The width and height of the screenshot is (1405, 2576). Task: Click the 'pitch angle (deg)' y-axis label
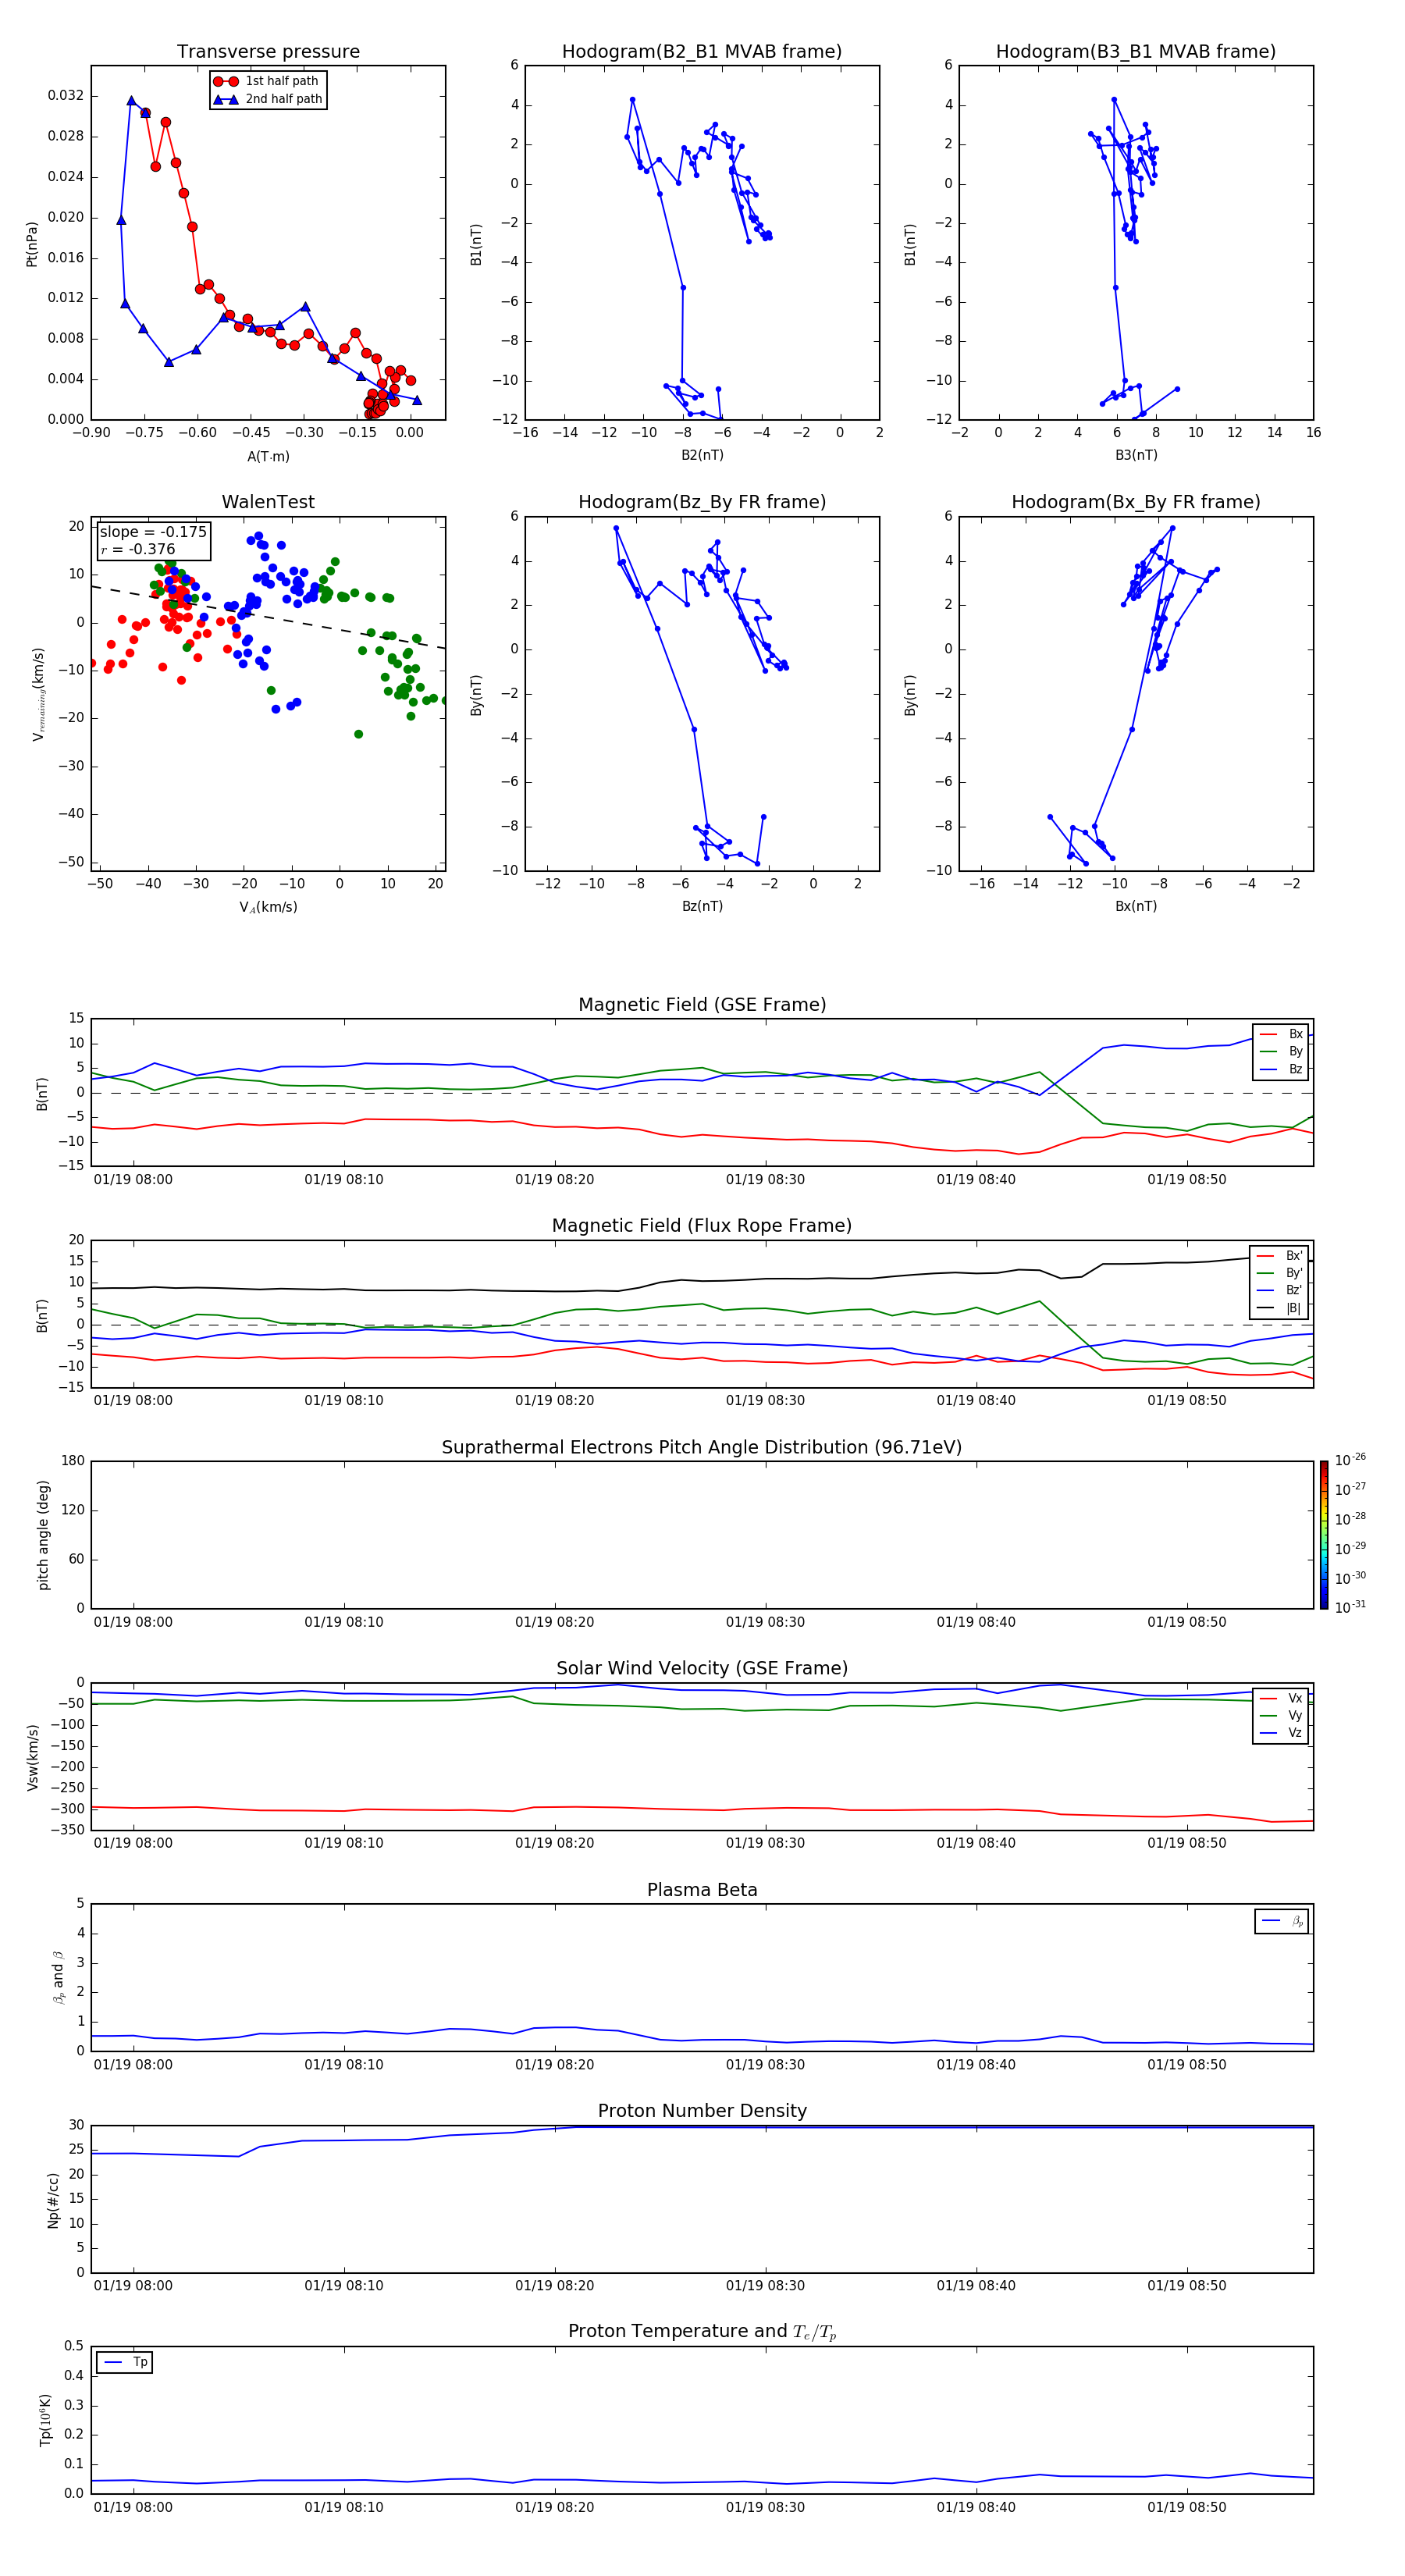pyautogui.click(x=43, y=1535)
